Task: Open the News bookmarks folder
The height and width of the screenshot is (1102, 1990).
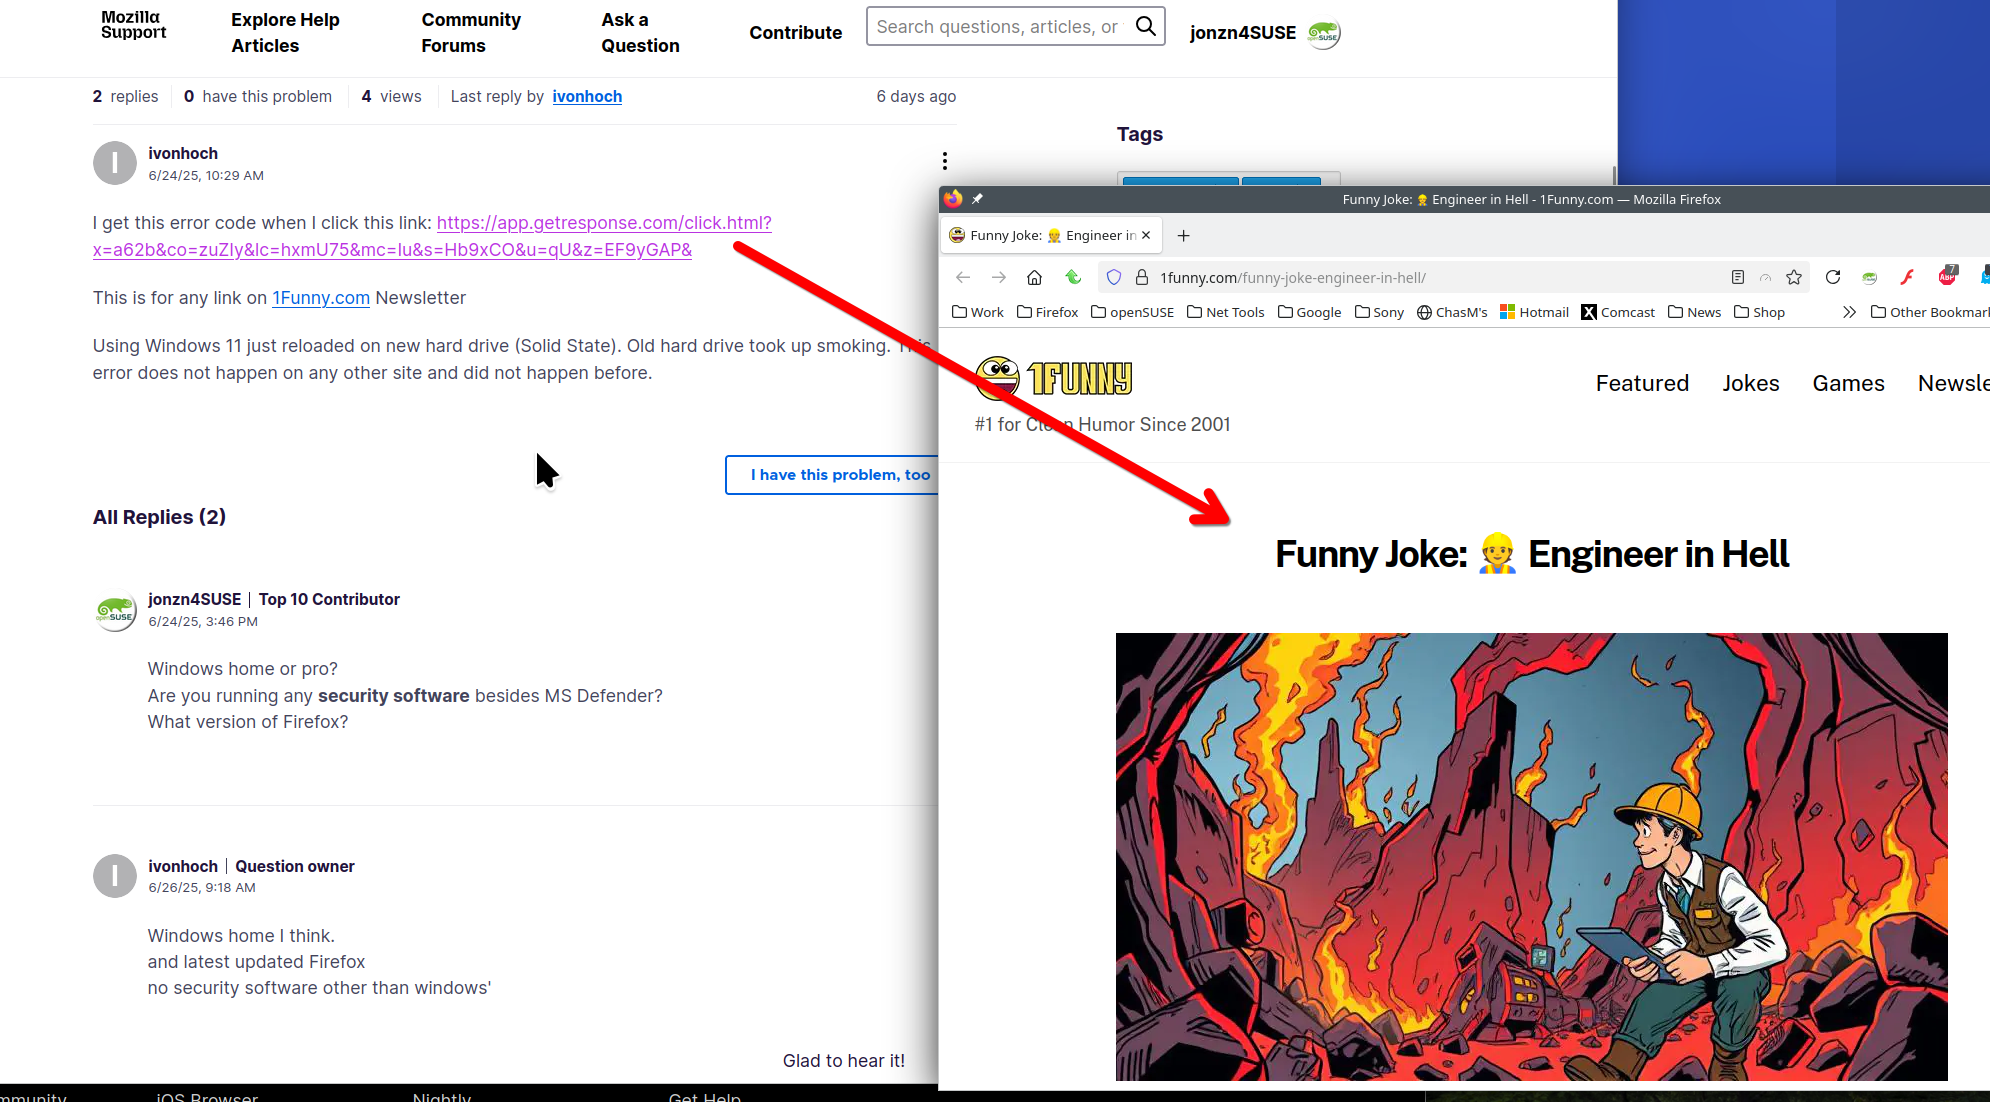Action: 1694,312
